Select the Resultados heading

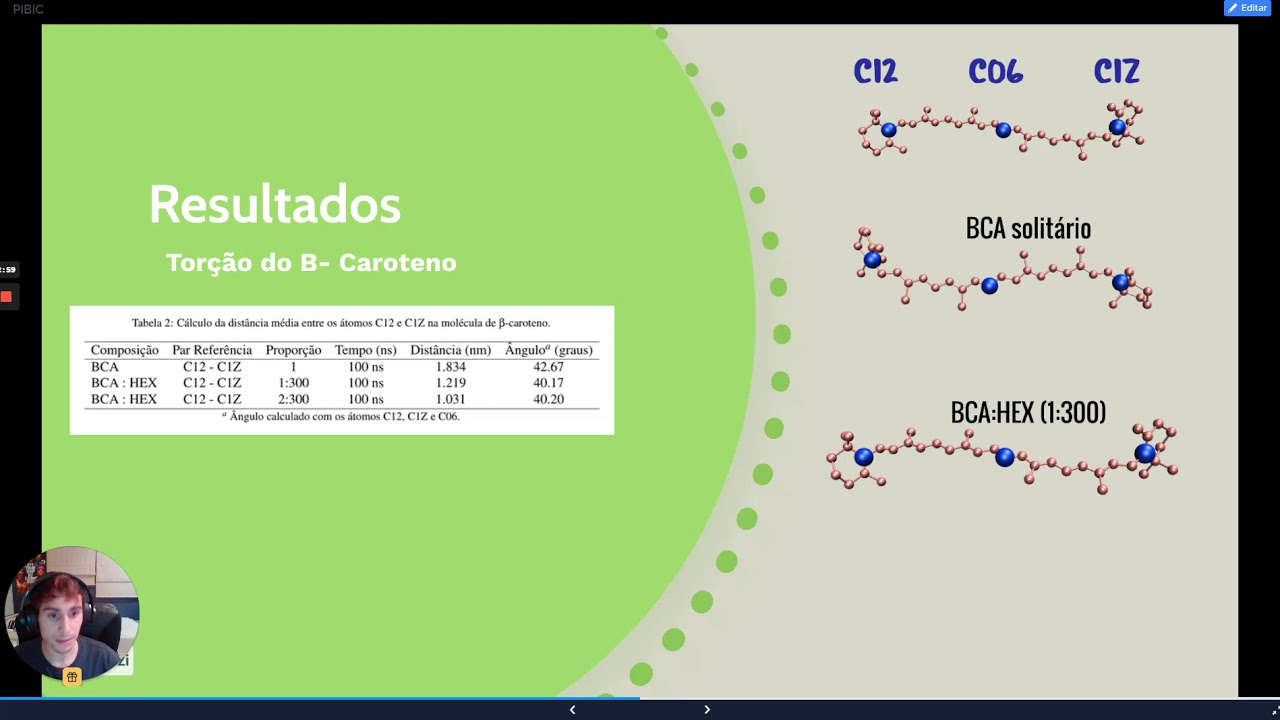pos(275,204)
